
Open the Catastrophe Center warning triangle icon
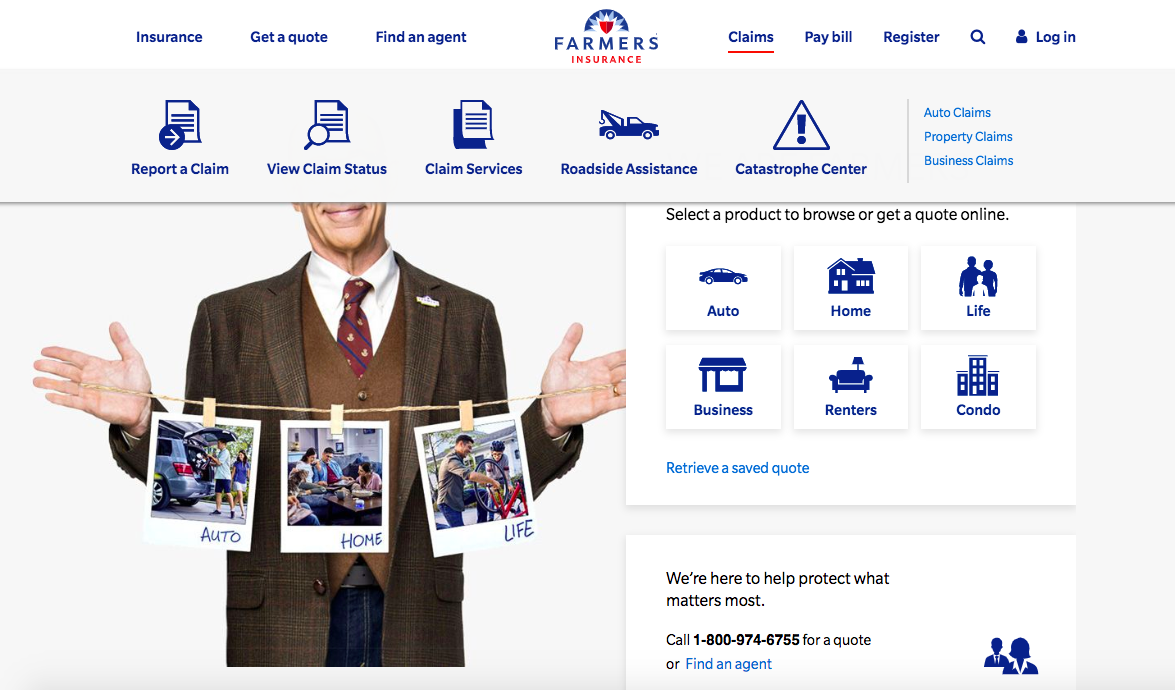coord(801,124)
